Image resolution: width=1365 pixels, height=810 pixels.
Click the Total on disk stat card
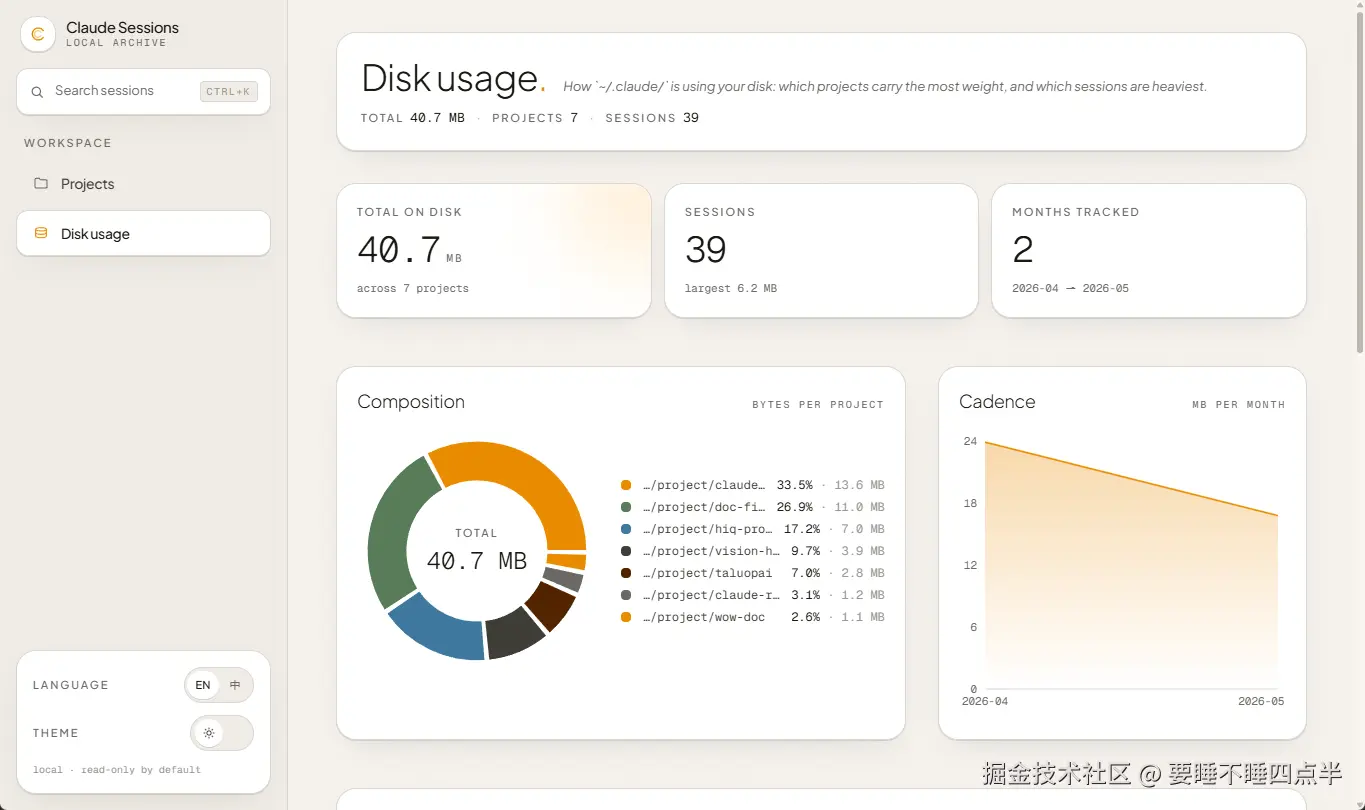coord(494,251)
